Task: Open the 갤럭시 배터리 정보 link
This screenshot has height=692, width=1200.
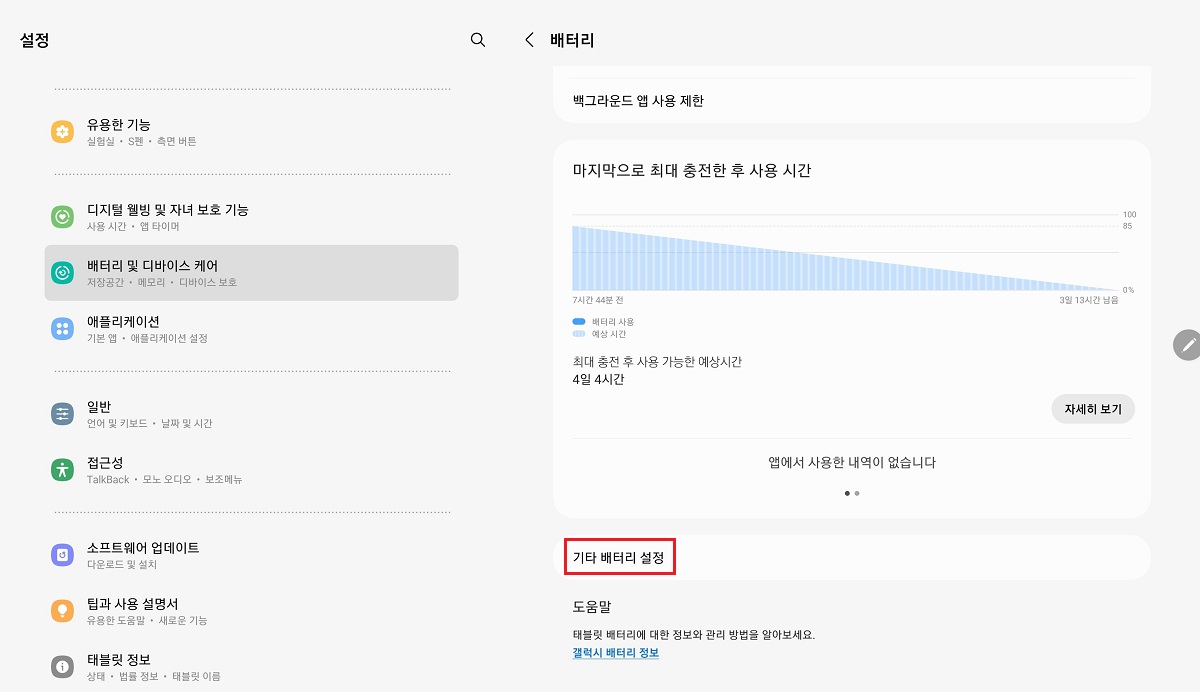Action: 614,650
